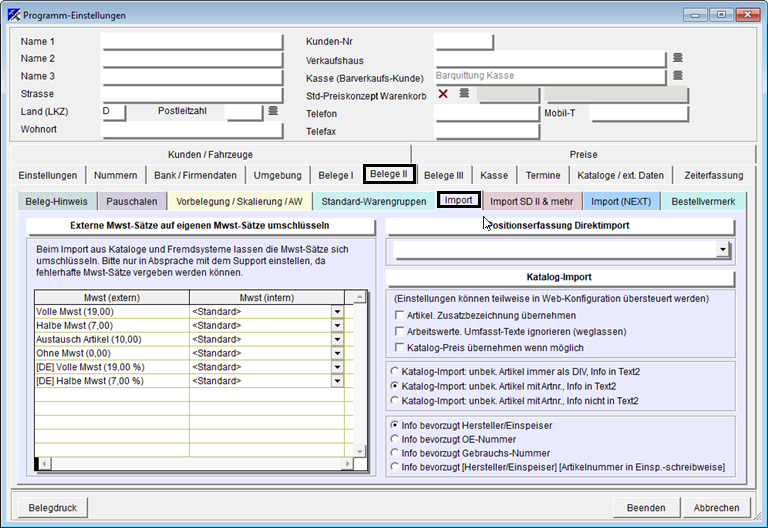768x528 pixels.
Task: Select Info bevorzugt Hersteller/Einspeiser
Action: [x=394, y=425]
